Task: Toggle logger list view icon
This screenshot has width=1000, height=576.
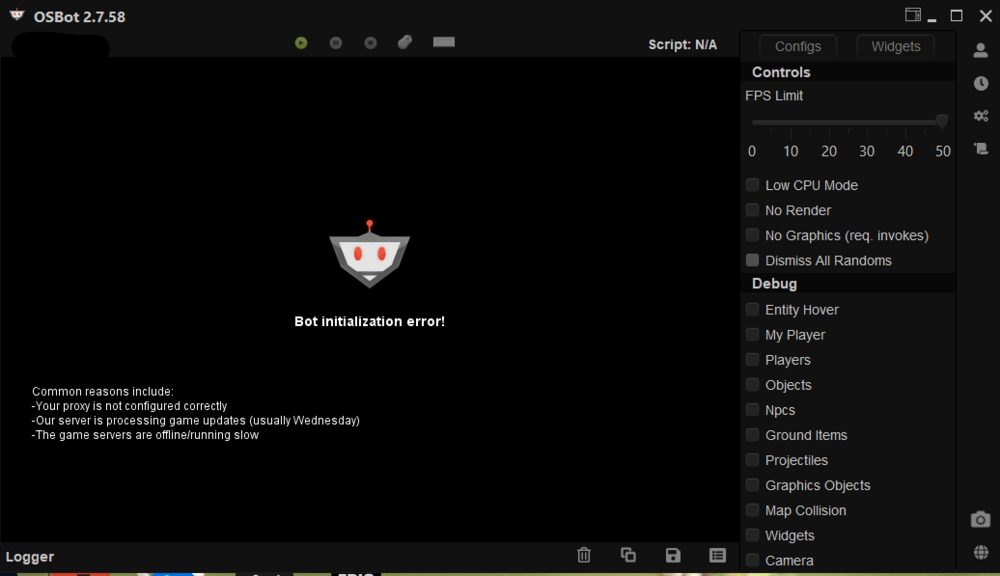Action: [717, 555]
